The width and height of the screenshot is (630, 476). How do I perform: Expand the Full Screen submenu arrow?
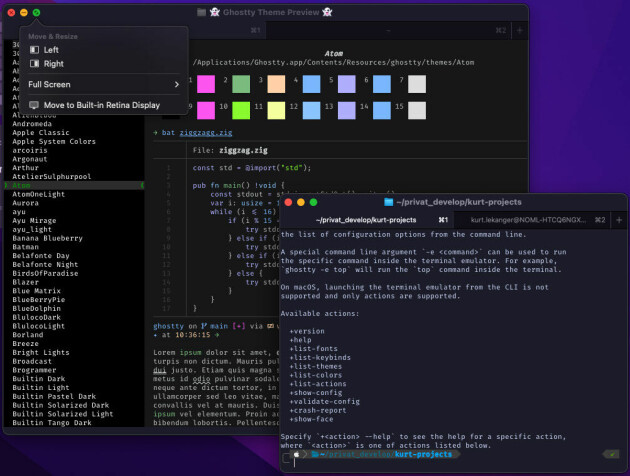tap(177, 84)
